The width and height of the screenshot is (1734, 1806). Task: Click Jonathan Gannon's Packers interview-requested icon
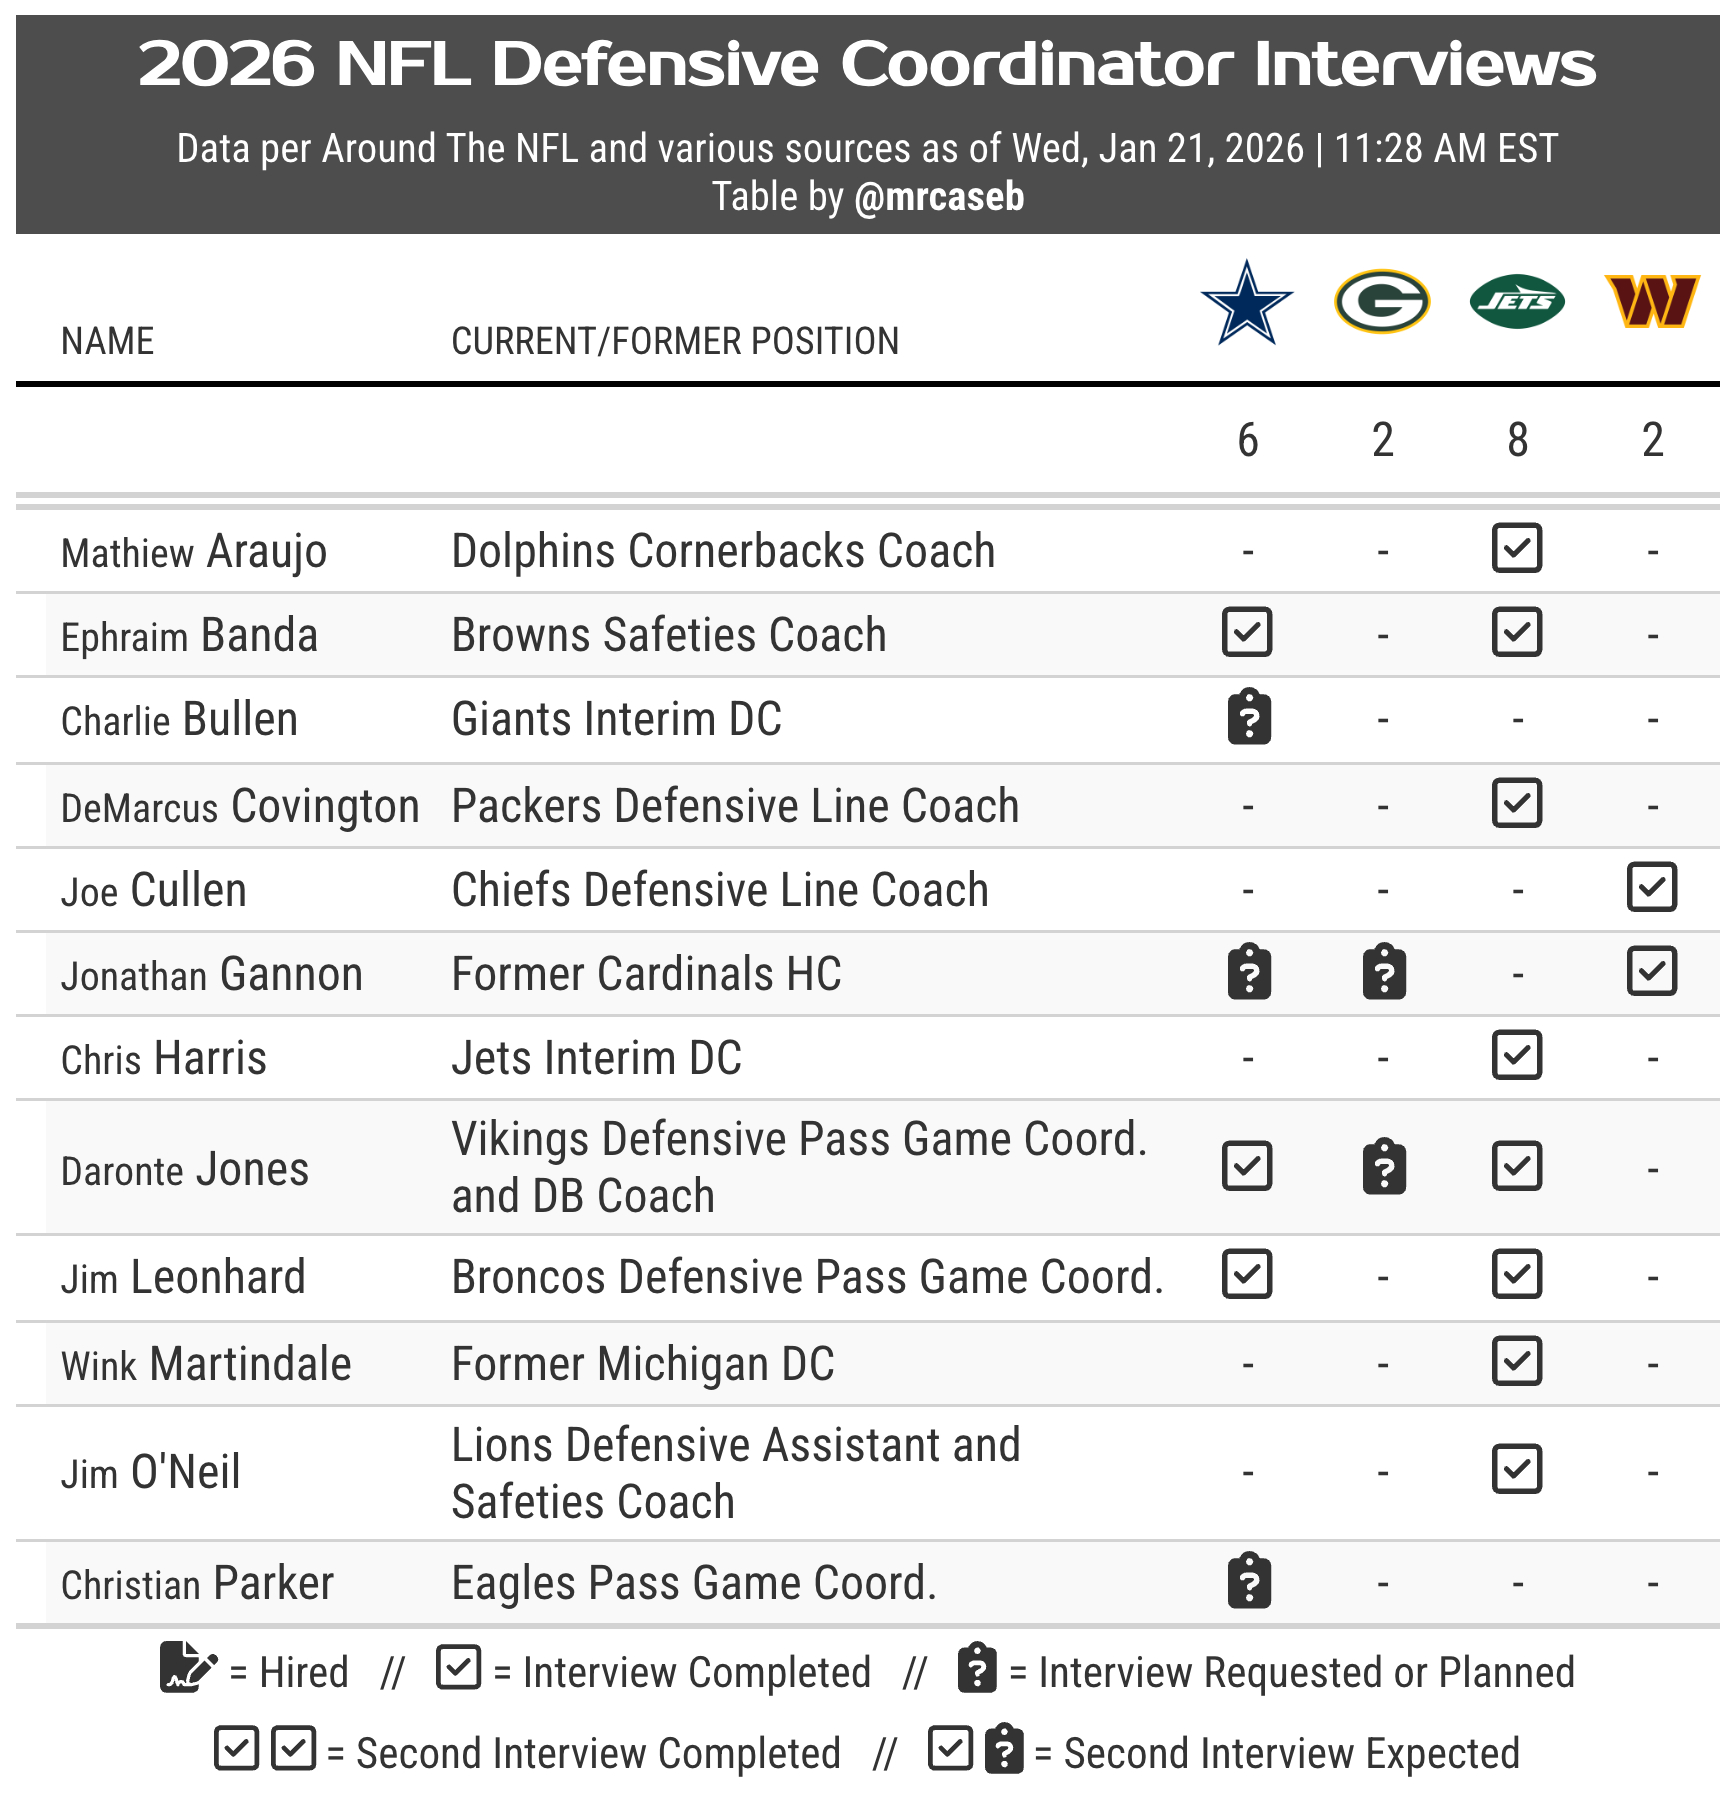[x=1384, y=972]
